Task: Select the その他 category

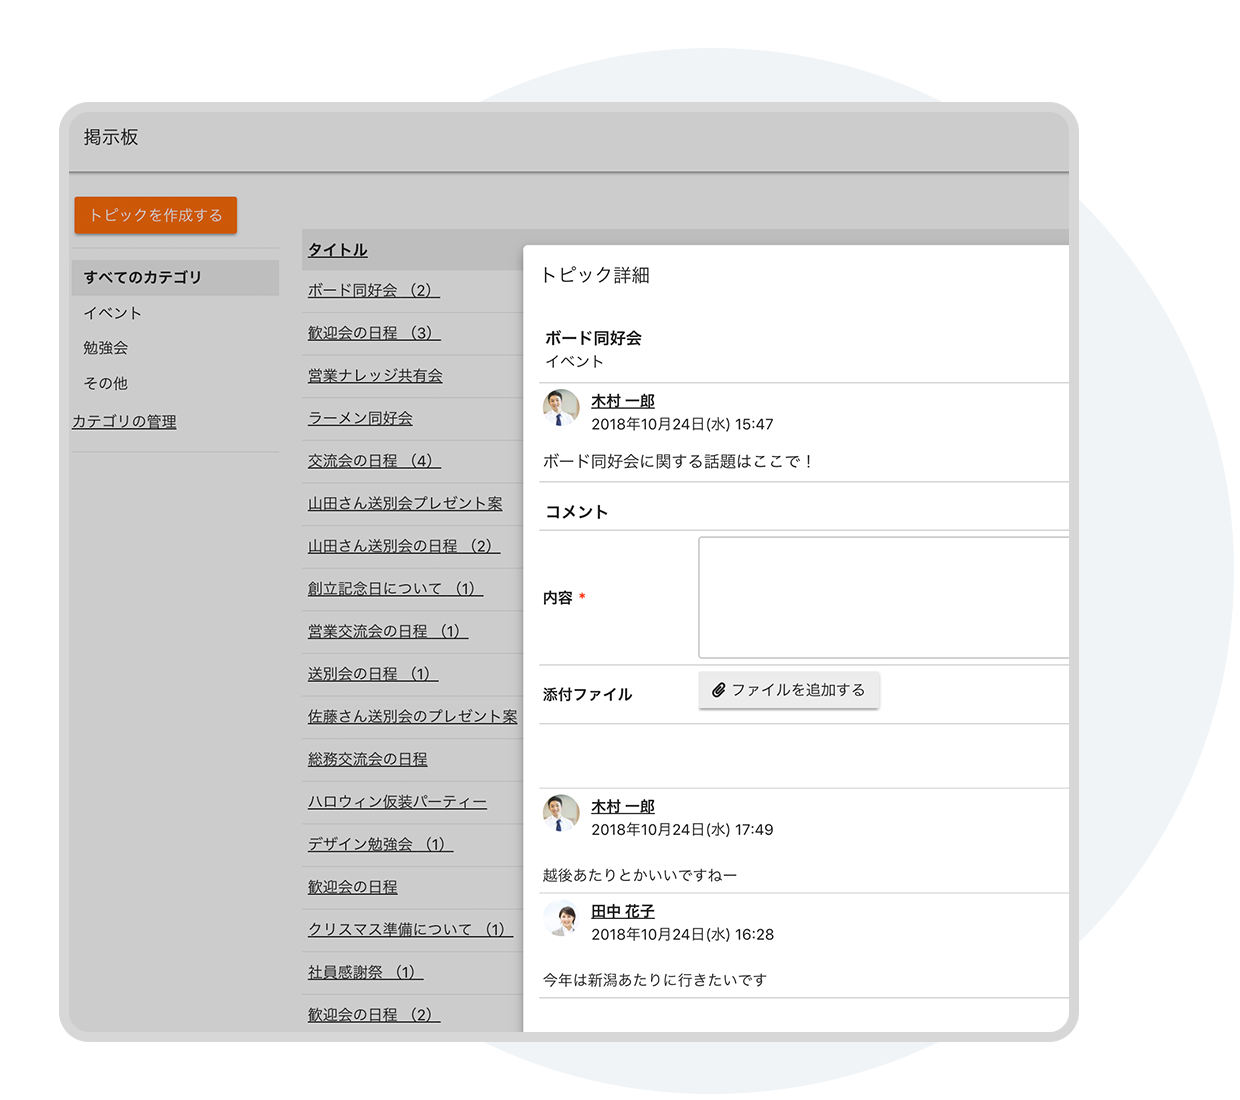Action: click(105, 383)
